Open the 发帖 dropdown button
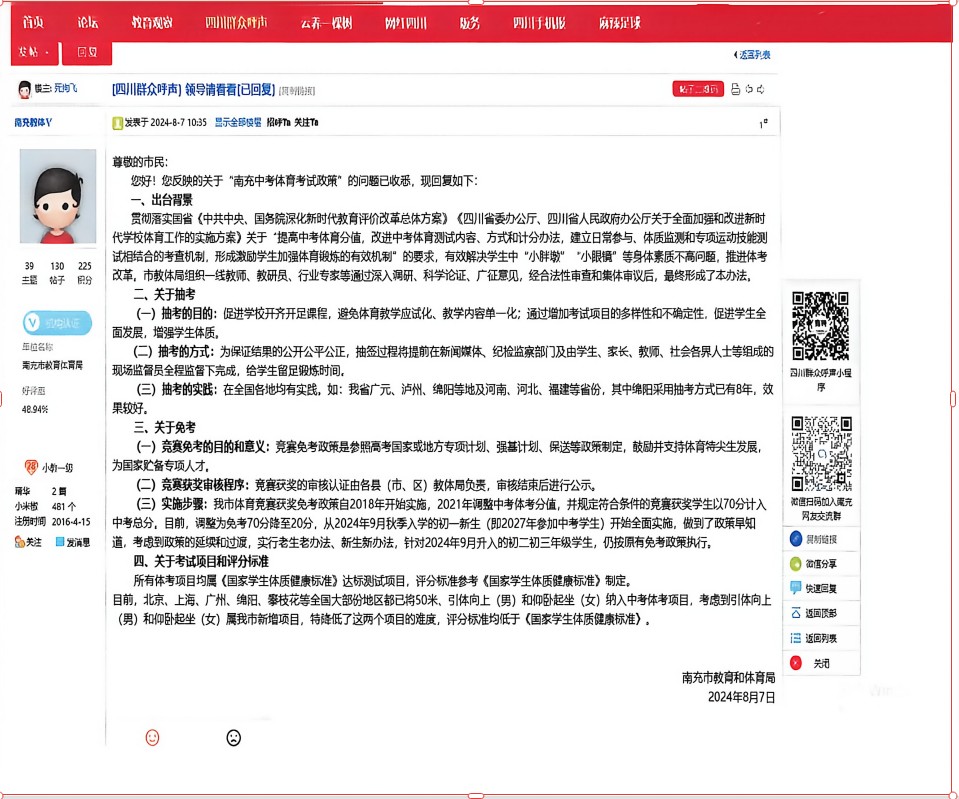The image size is (959, 799). click(x=33, y=52)
